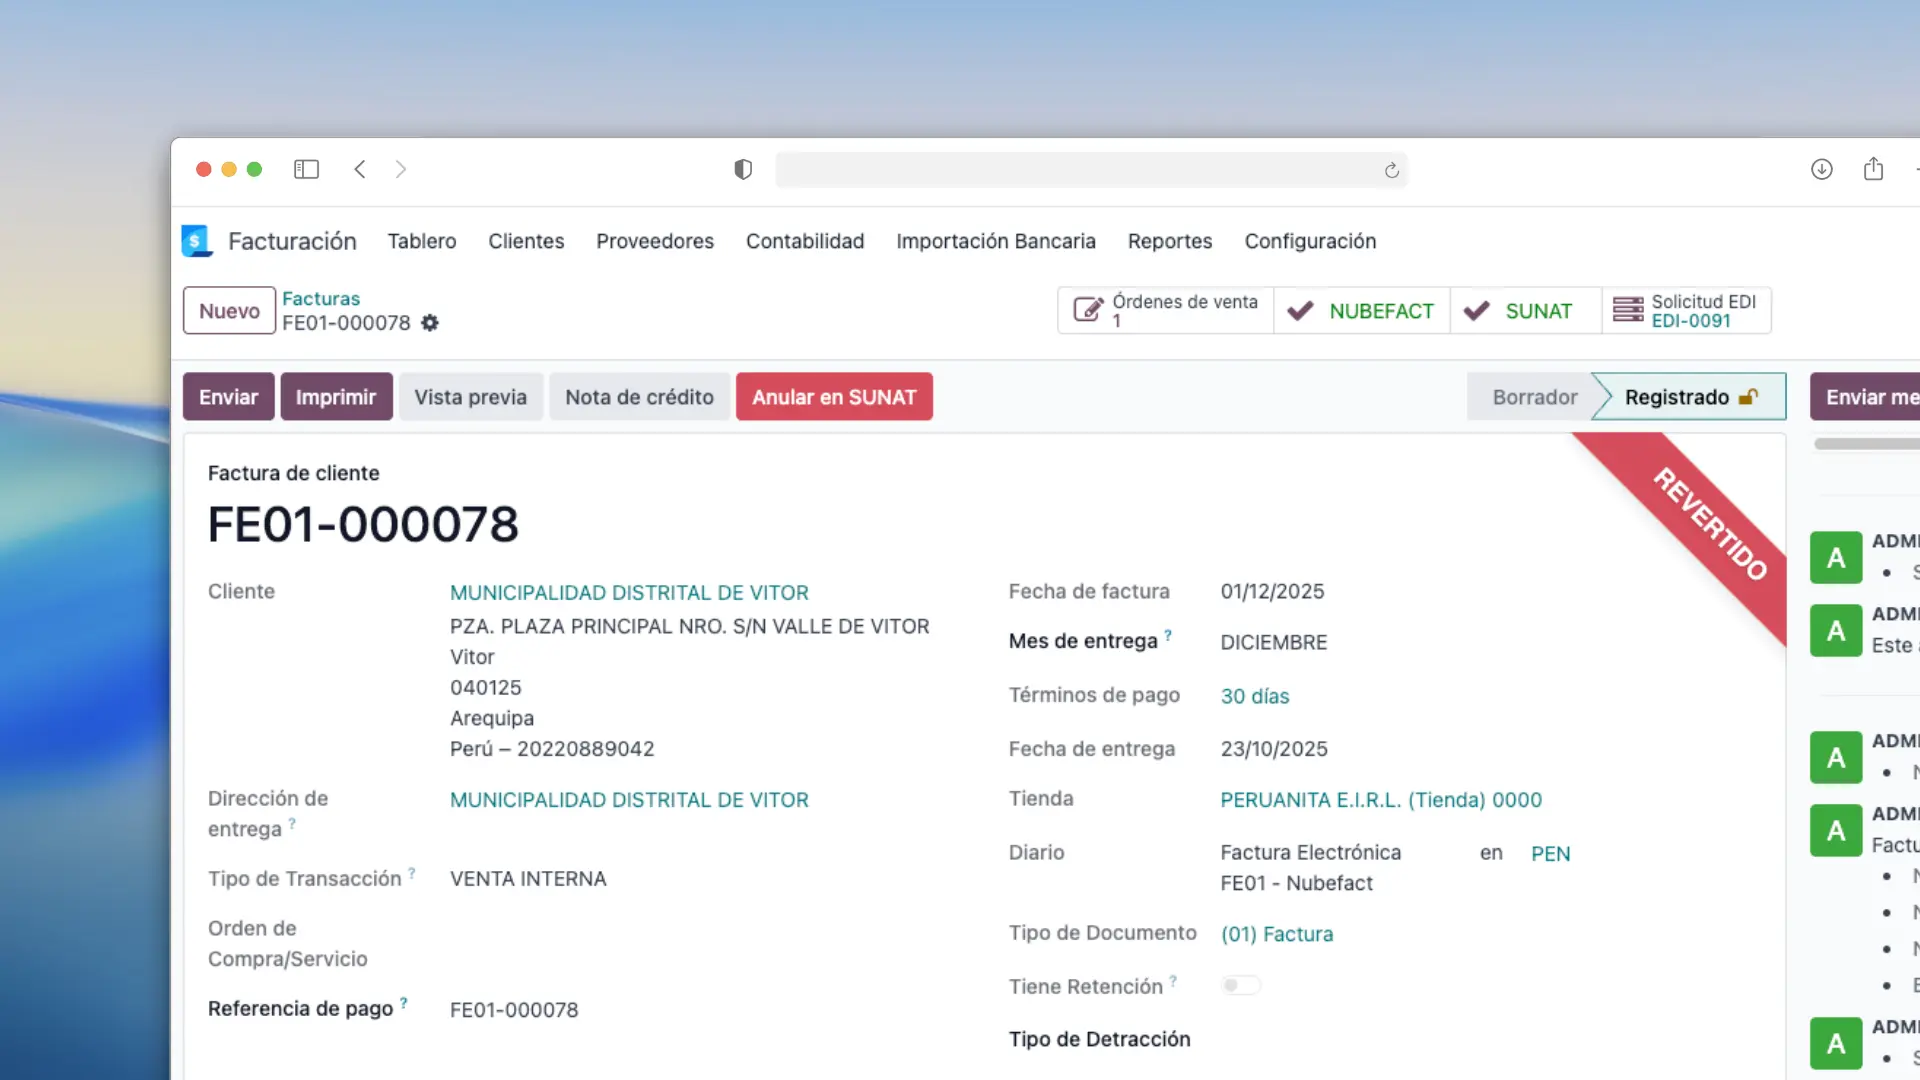
Task: Select Importación Bancaria menu item
Action: pos(995,241)
